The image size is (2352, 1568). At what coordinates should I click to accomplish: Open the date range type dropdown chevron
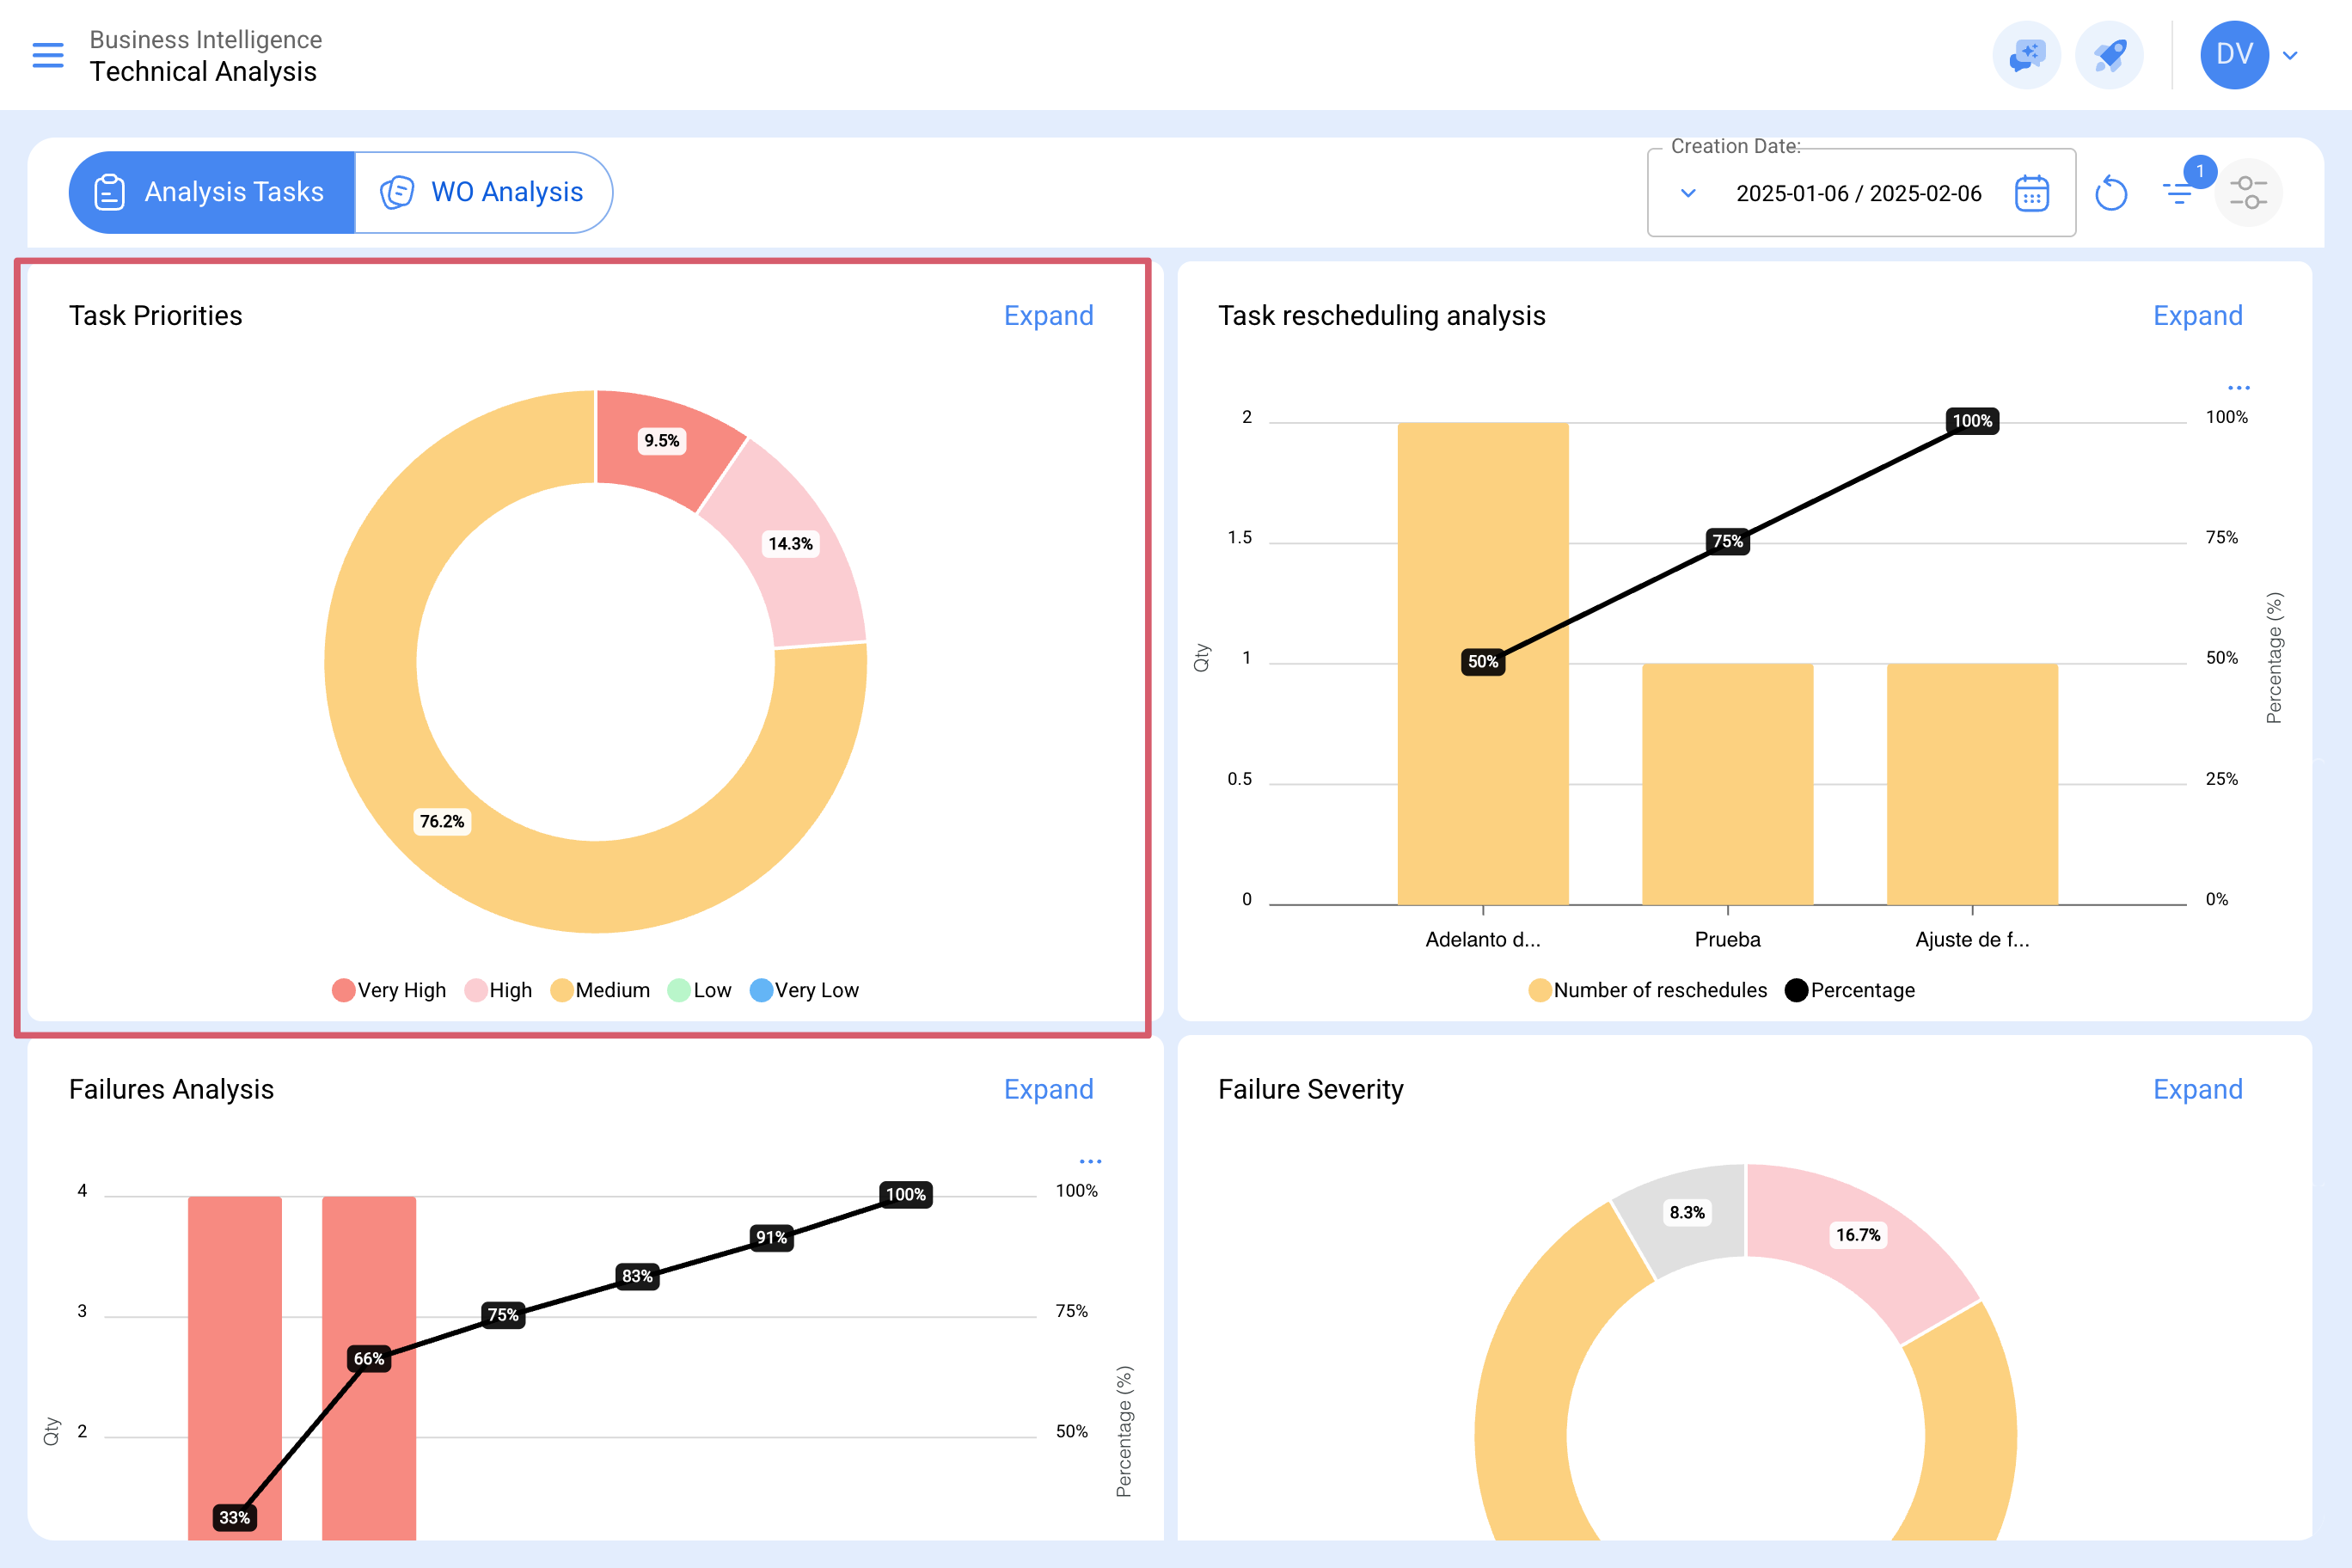pos(1688,193)
